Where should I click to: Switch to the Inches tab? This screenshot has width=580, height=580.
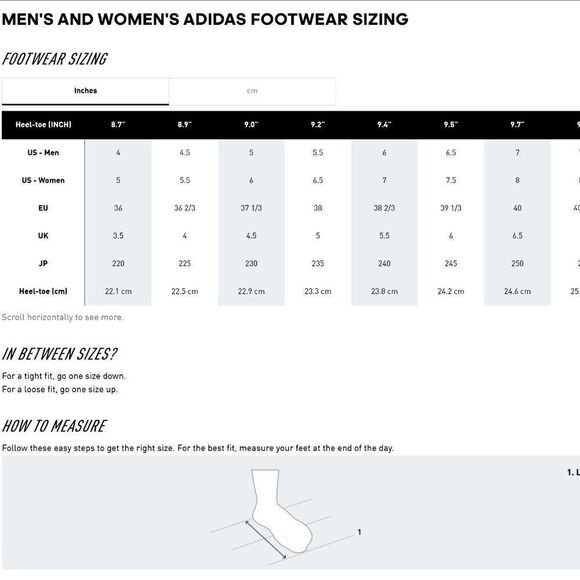click(85, 91)
